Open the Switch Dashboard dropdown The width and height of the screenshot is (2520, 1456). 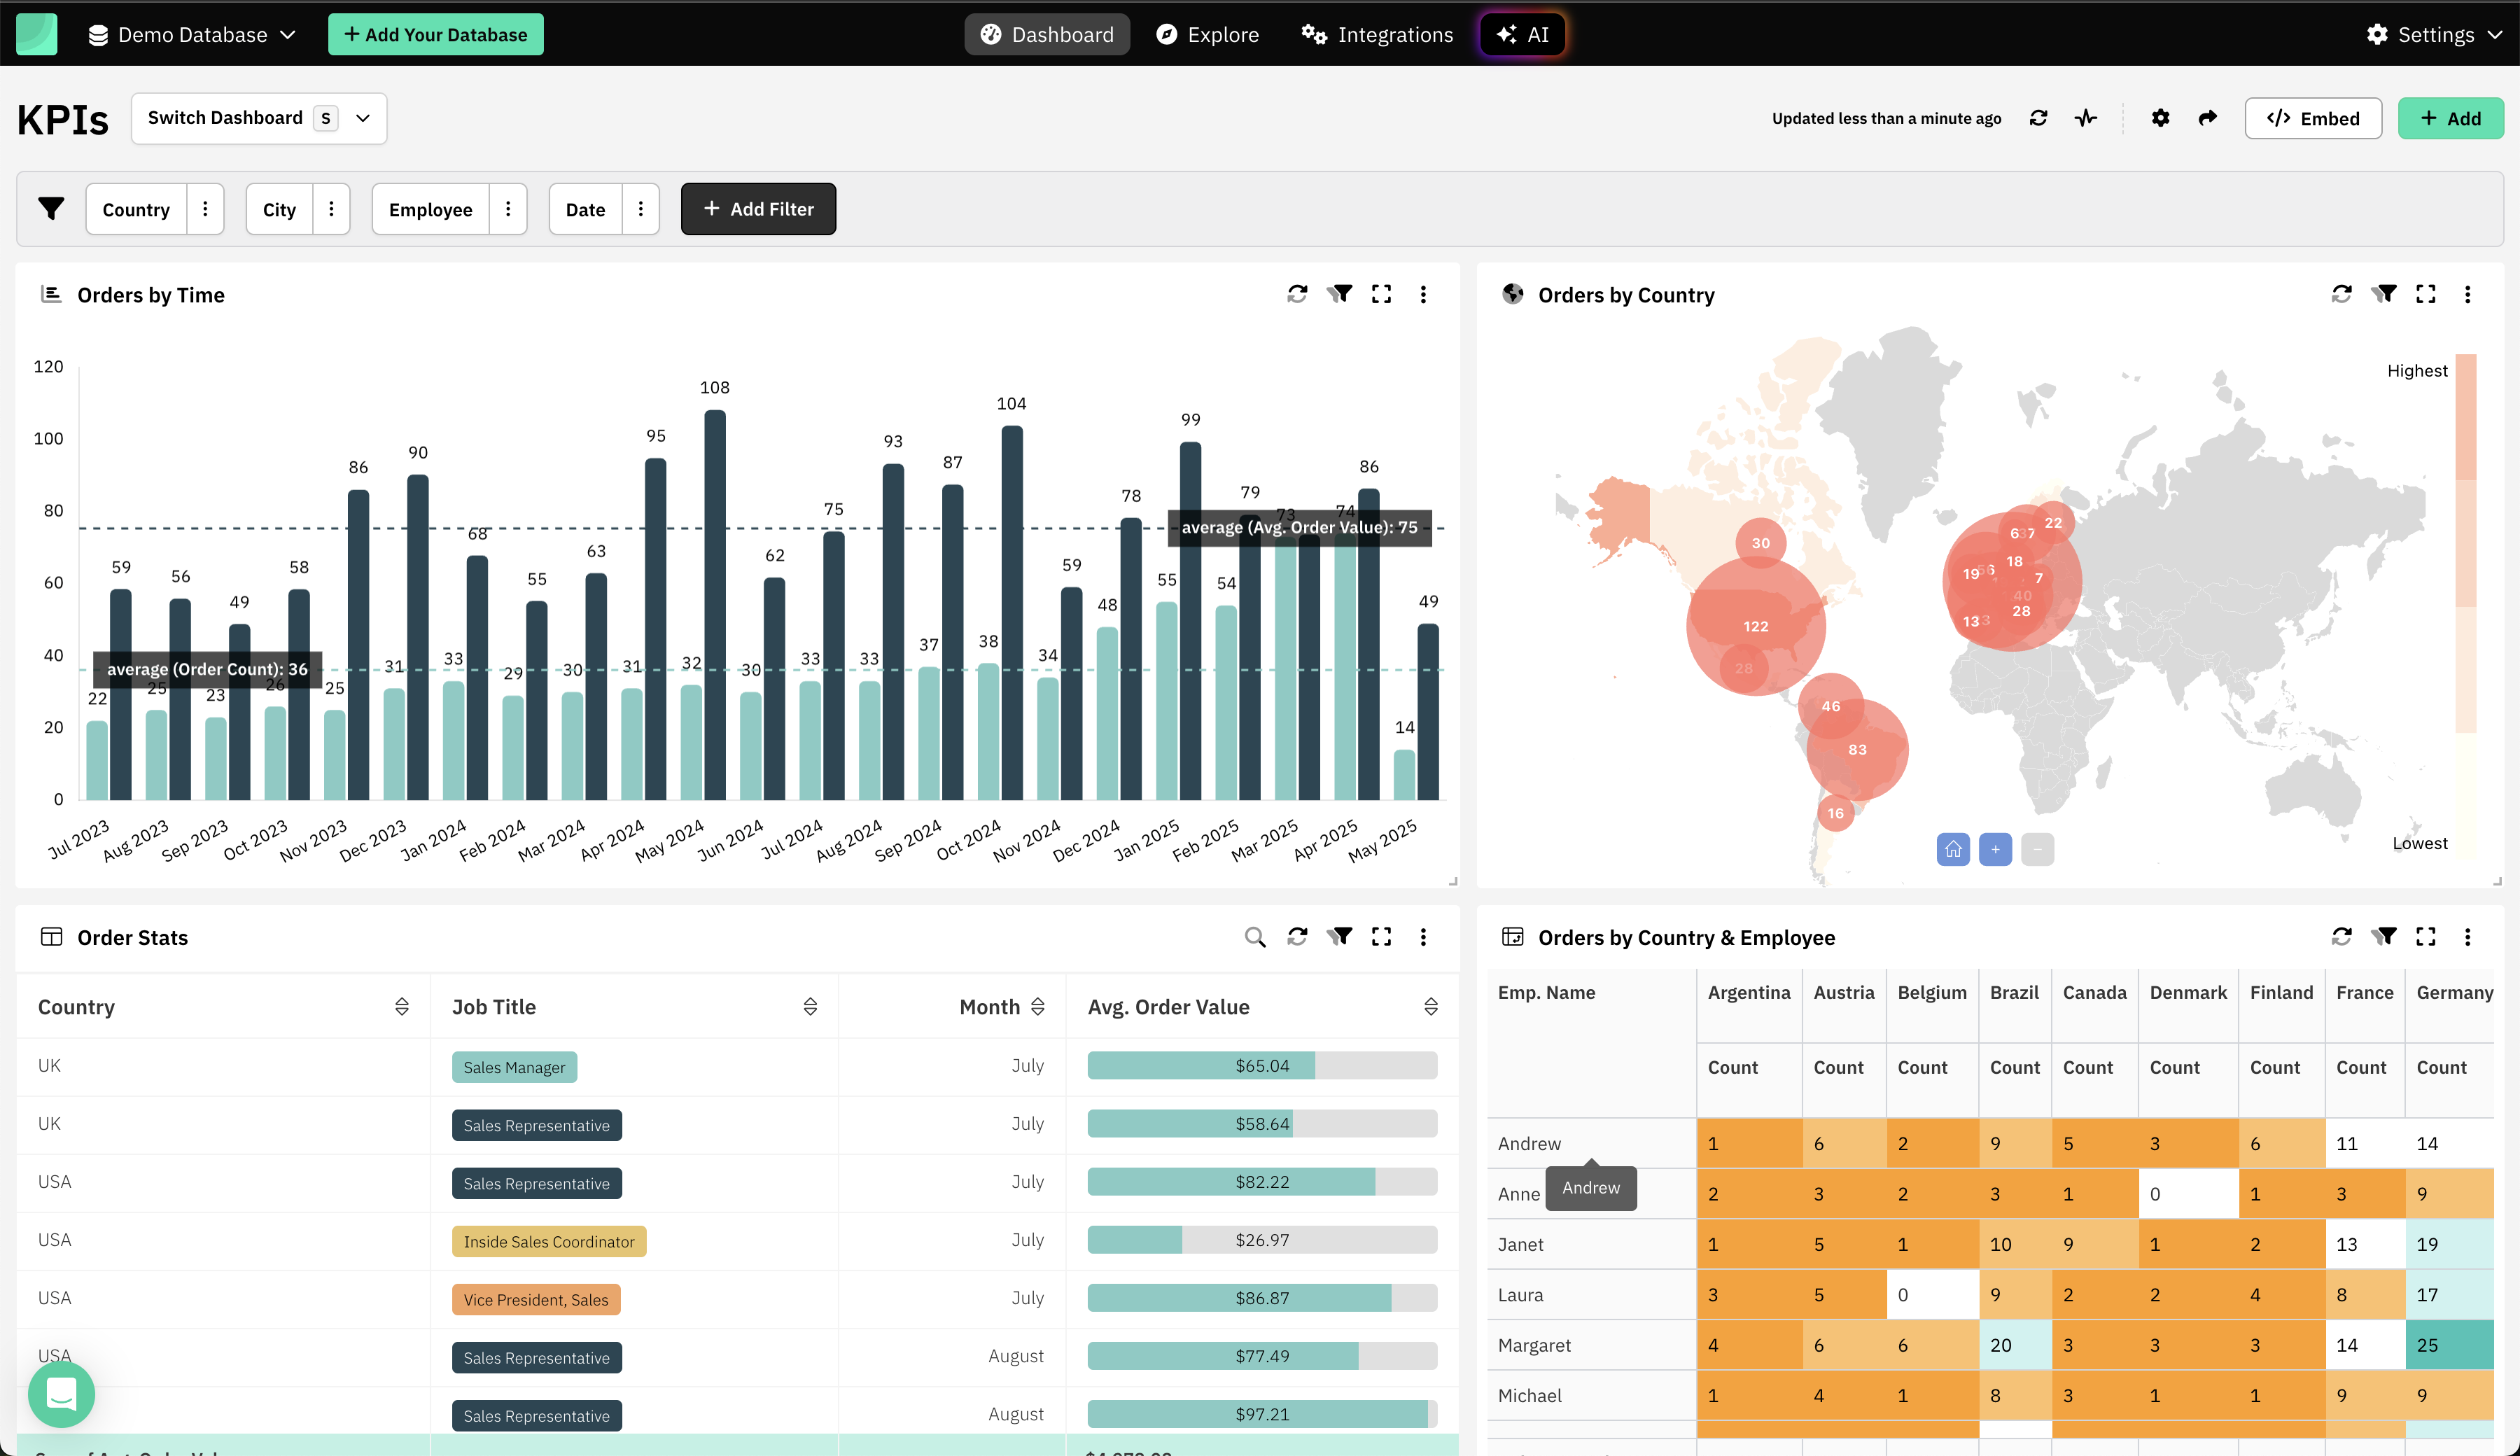259,118
